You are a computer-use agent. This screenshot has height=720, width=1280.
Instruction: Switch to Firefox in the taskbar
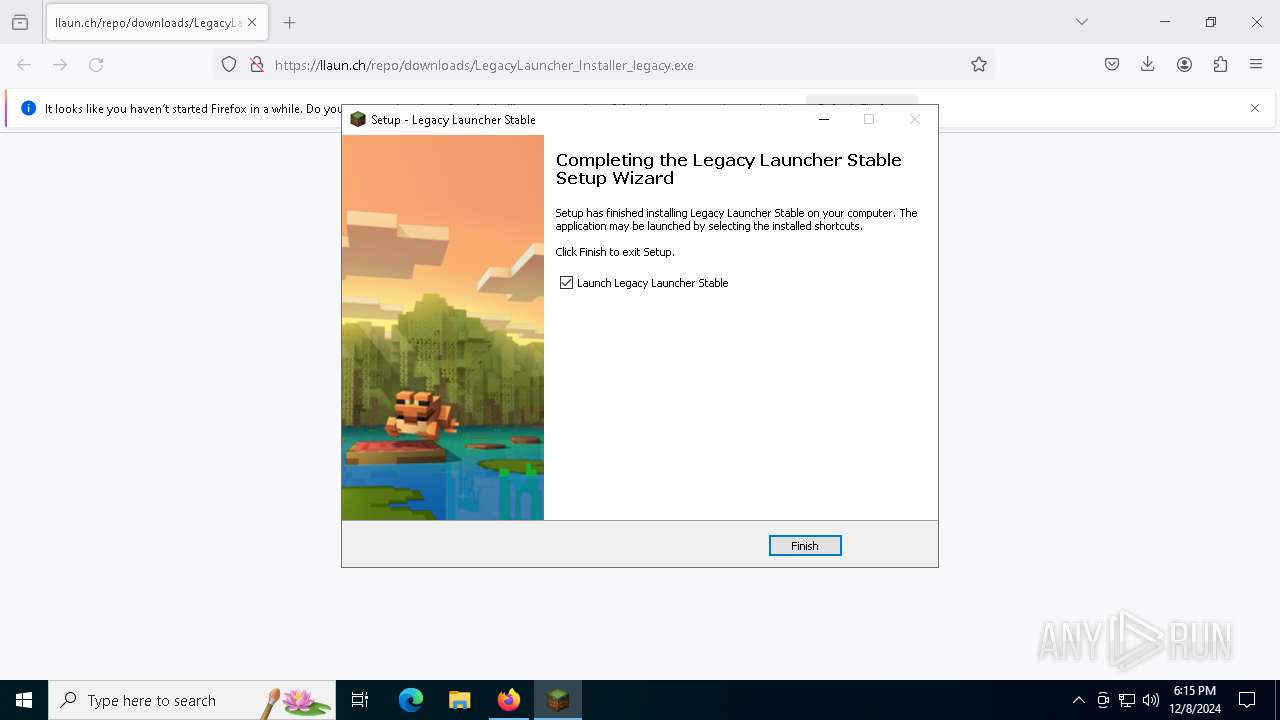[x=509, y=700]
